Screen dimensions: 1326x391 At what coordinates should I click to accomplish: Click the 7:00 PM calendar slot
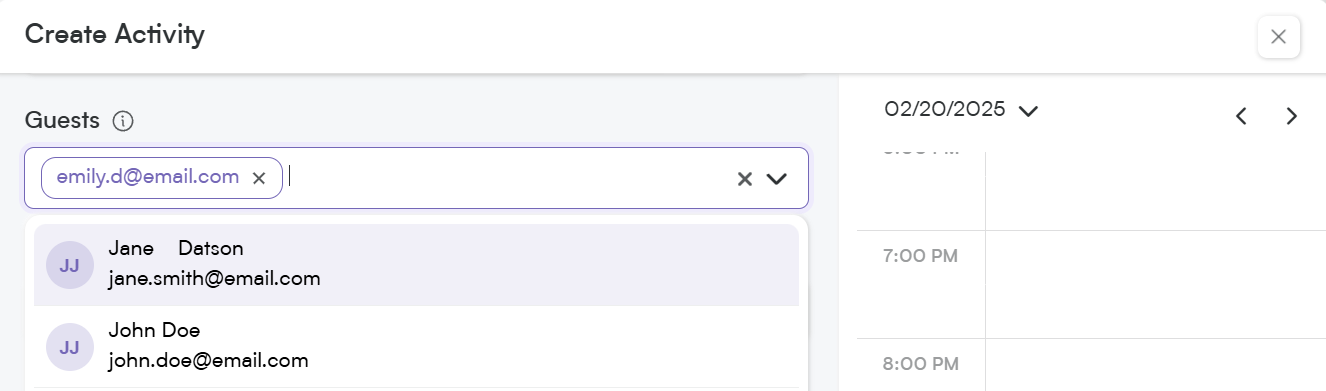pos(1155,284)
